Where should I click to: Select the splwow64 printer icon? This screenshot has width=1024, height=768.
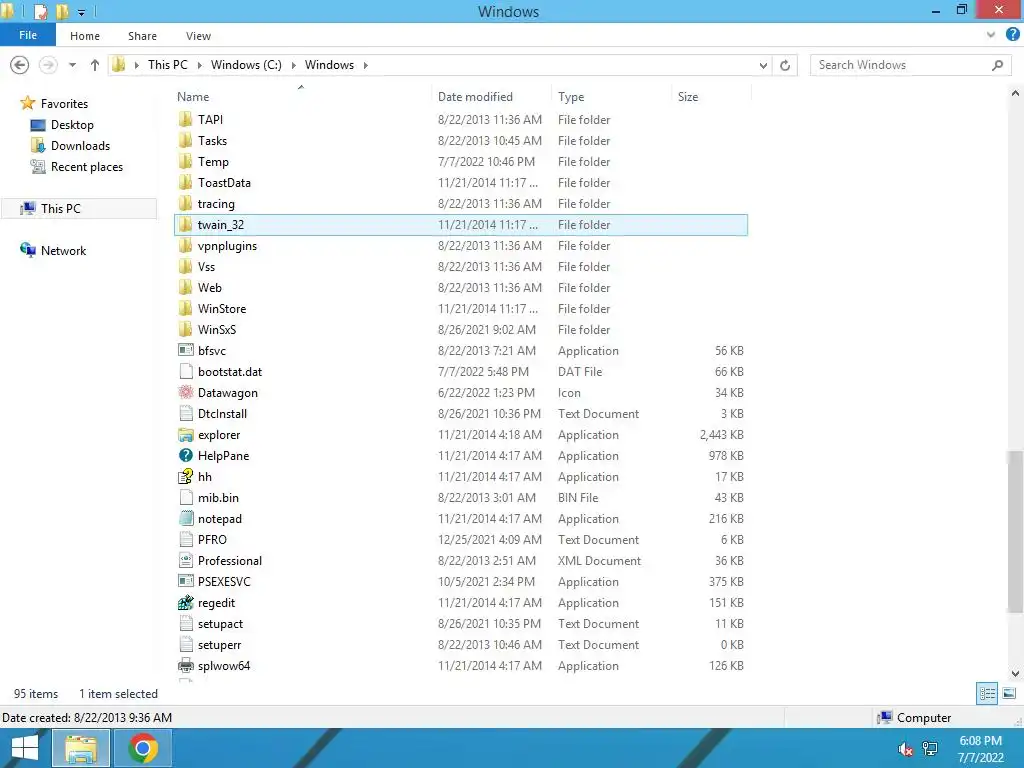186,665
